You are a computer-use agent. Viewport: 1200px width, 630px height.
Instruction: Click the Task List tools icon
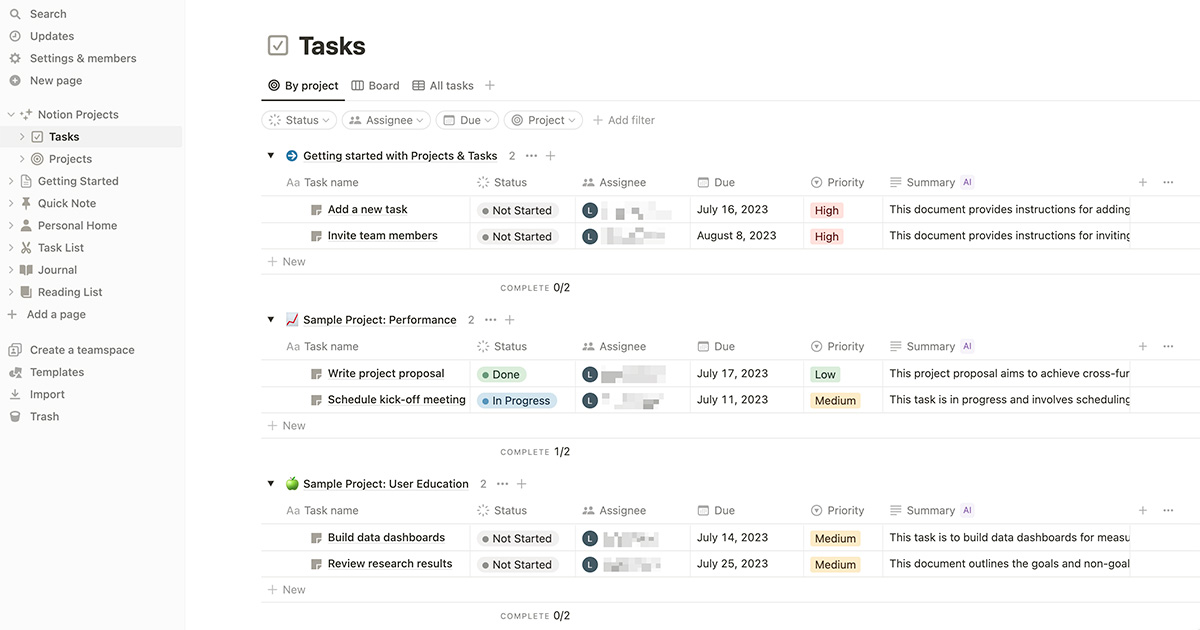click(x=26, y=247)
